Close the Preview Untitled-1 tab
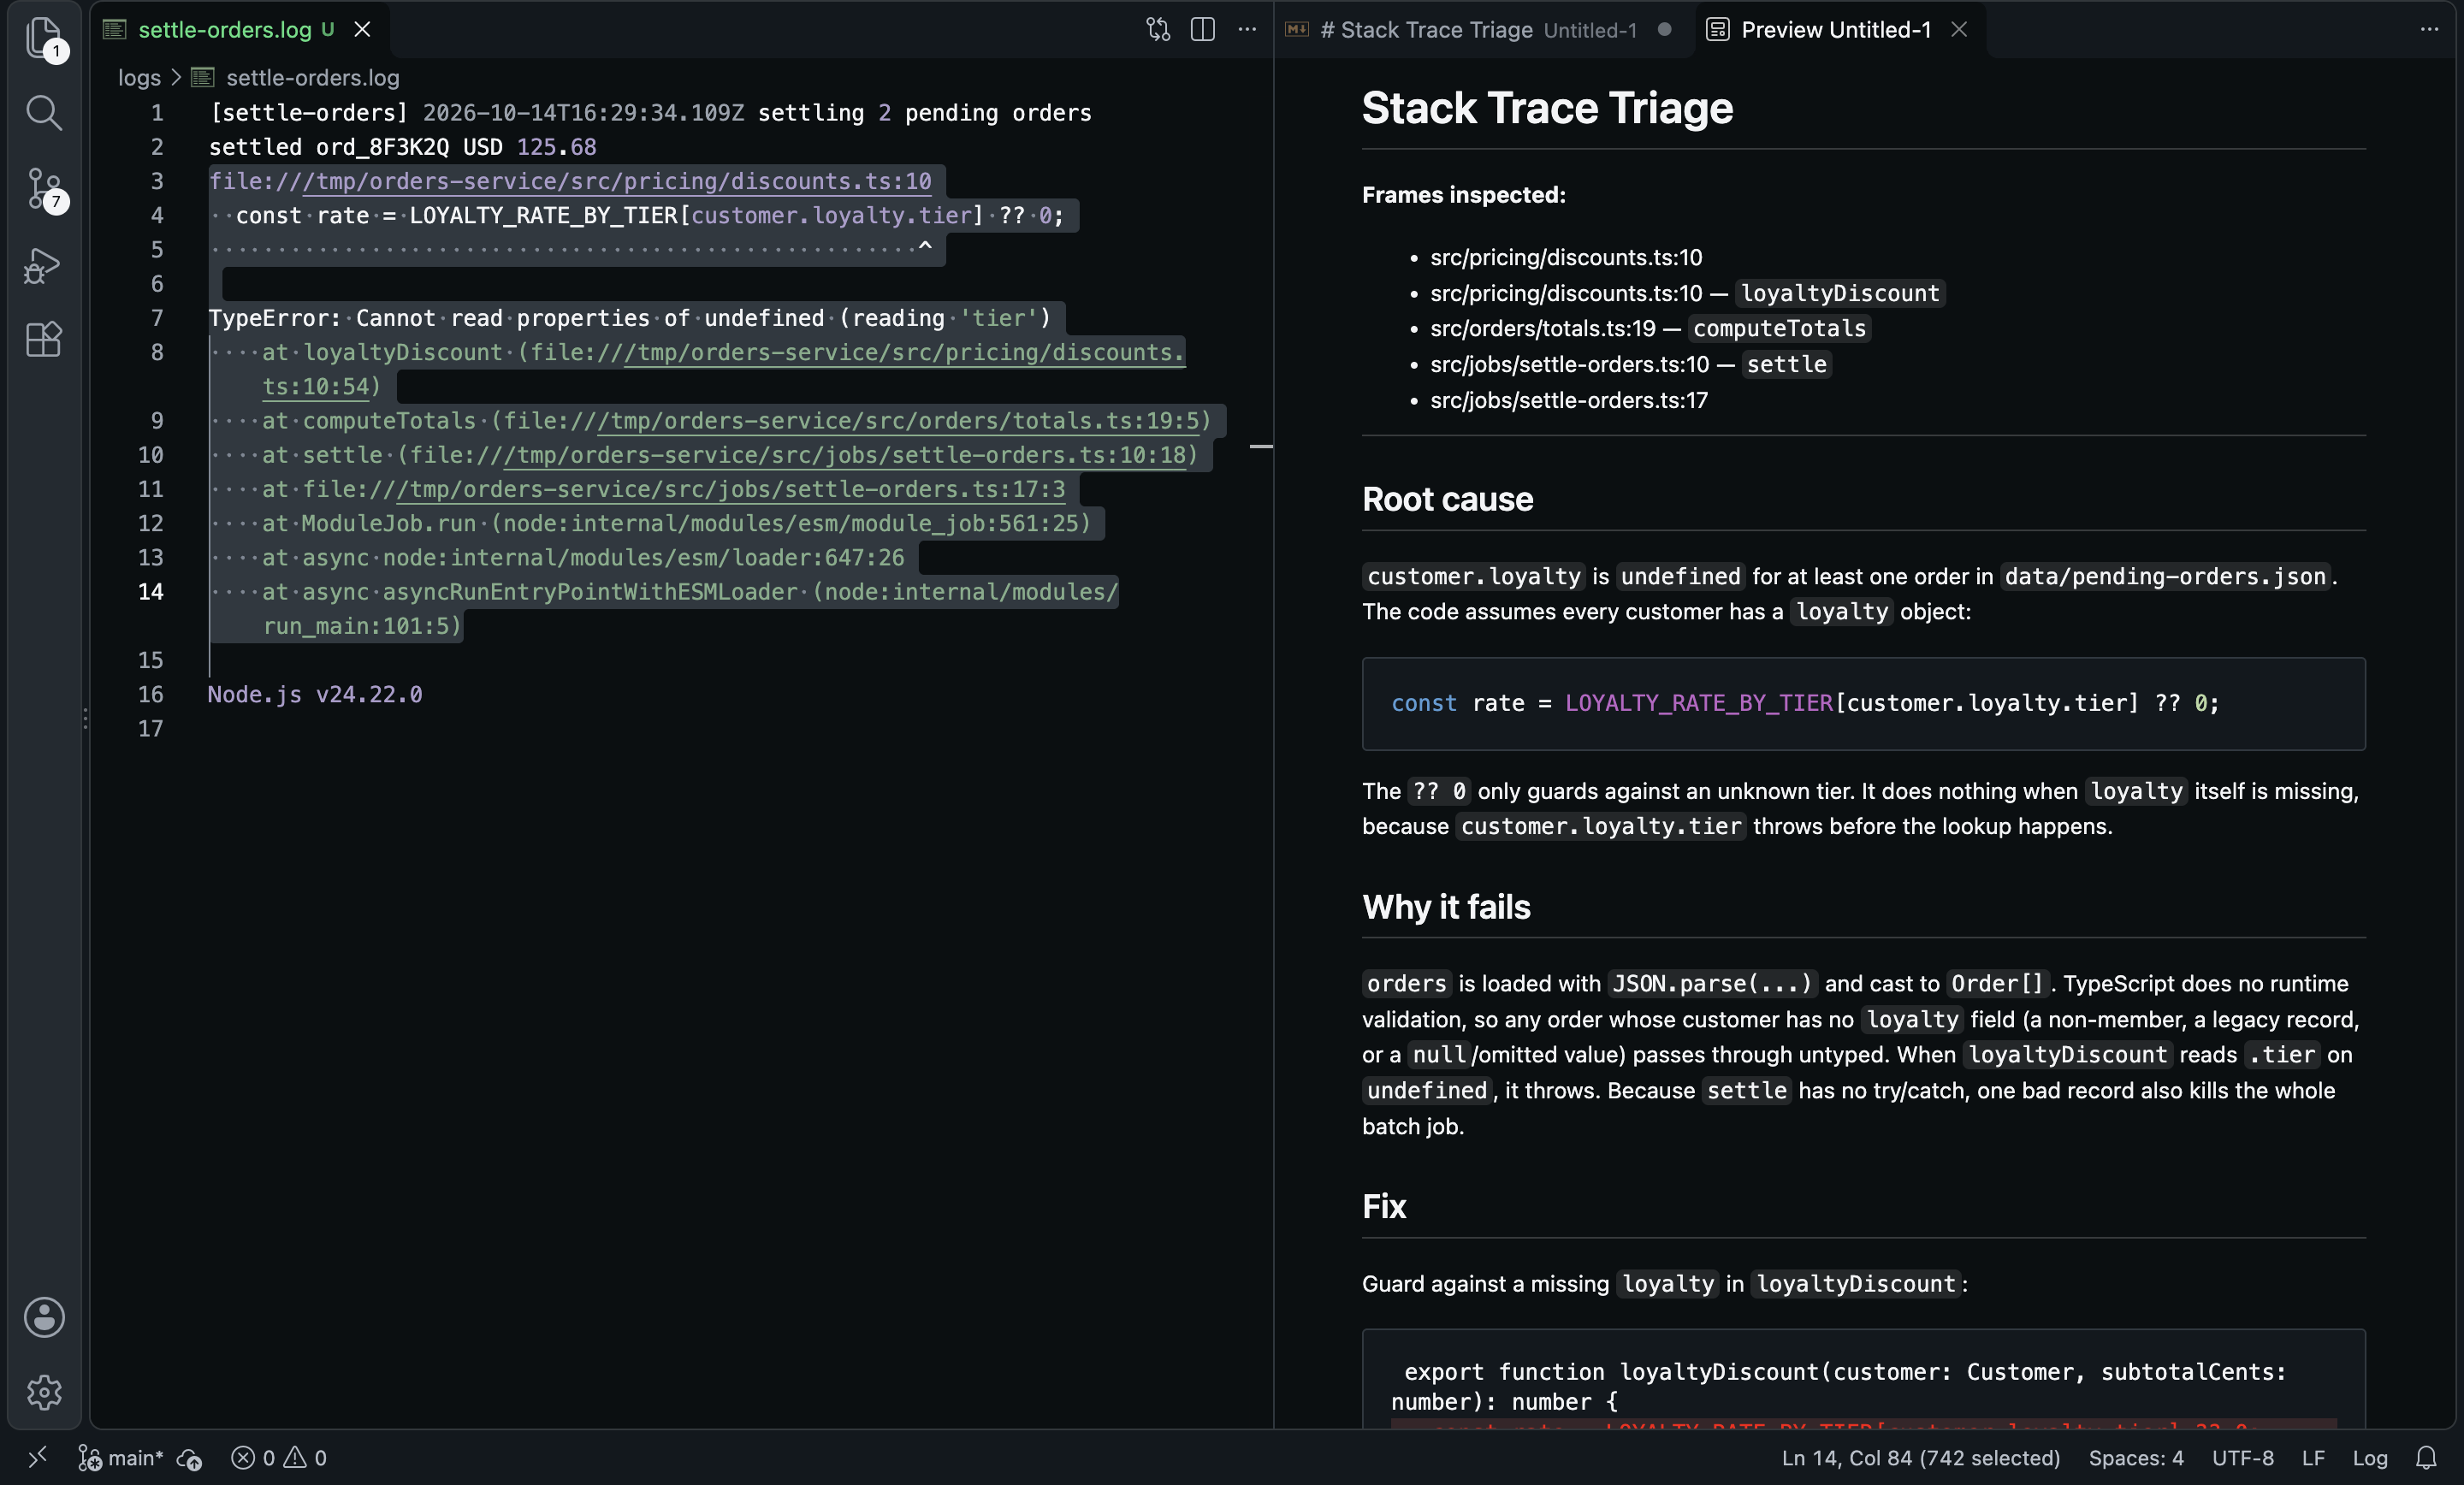The height and width of the screenshot is (1485, 2464). [1959, 30]
